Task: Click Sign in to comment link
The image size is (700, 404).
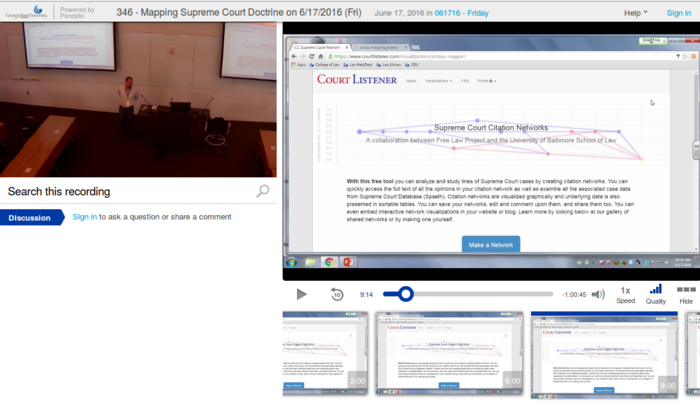Action: tap(85, 217)
